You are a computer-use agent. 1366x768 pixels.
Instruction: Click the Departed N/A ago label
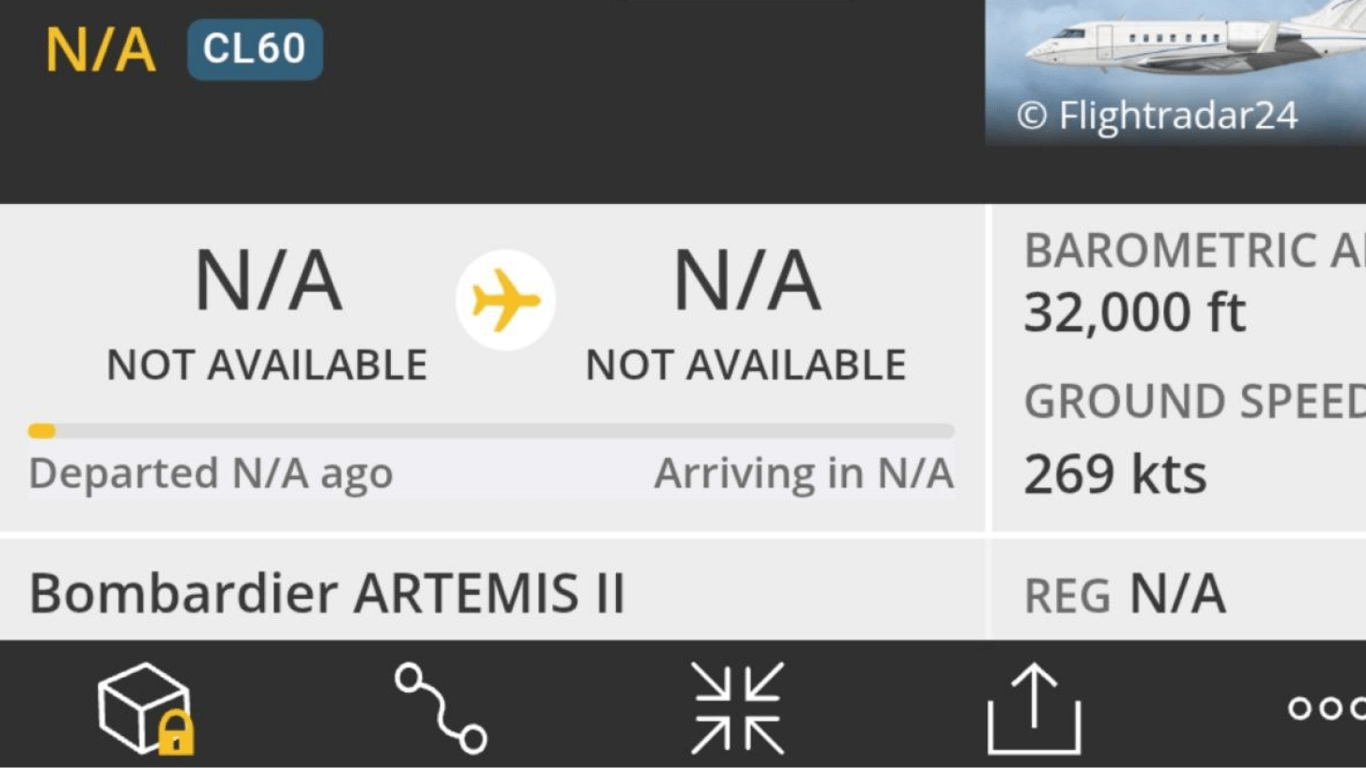[210, 473]
